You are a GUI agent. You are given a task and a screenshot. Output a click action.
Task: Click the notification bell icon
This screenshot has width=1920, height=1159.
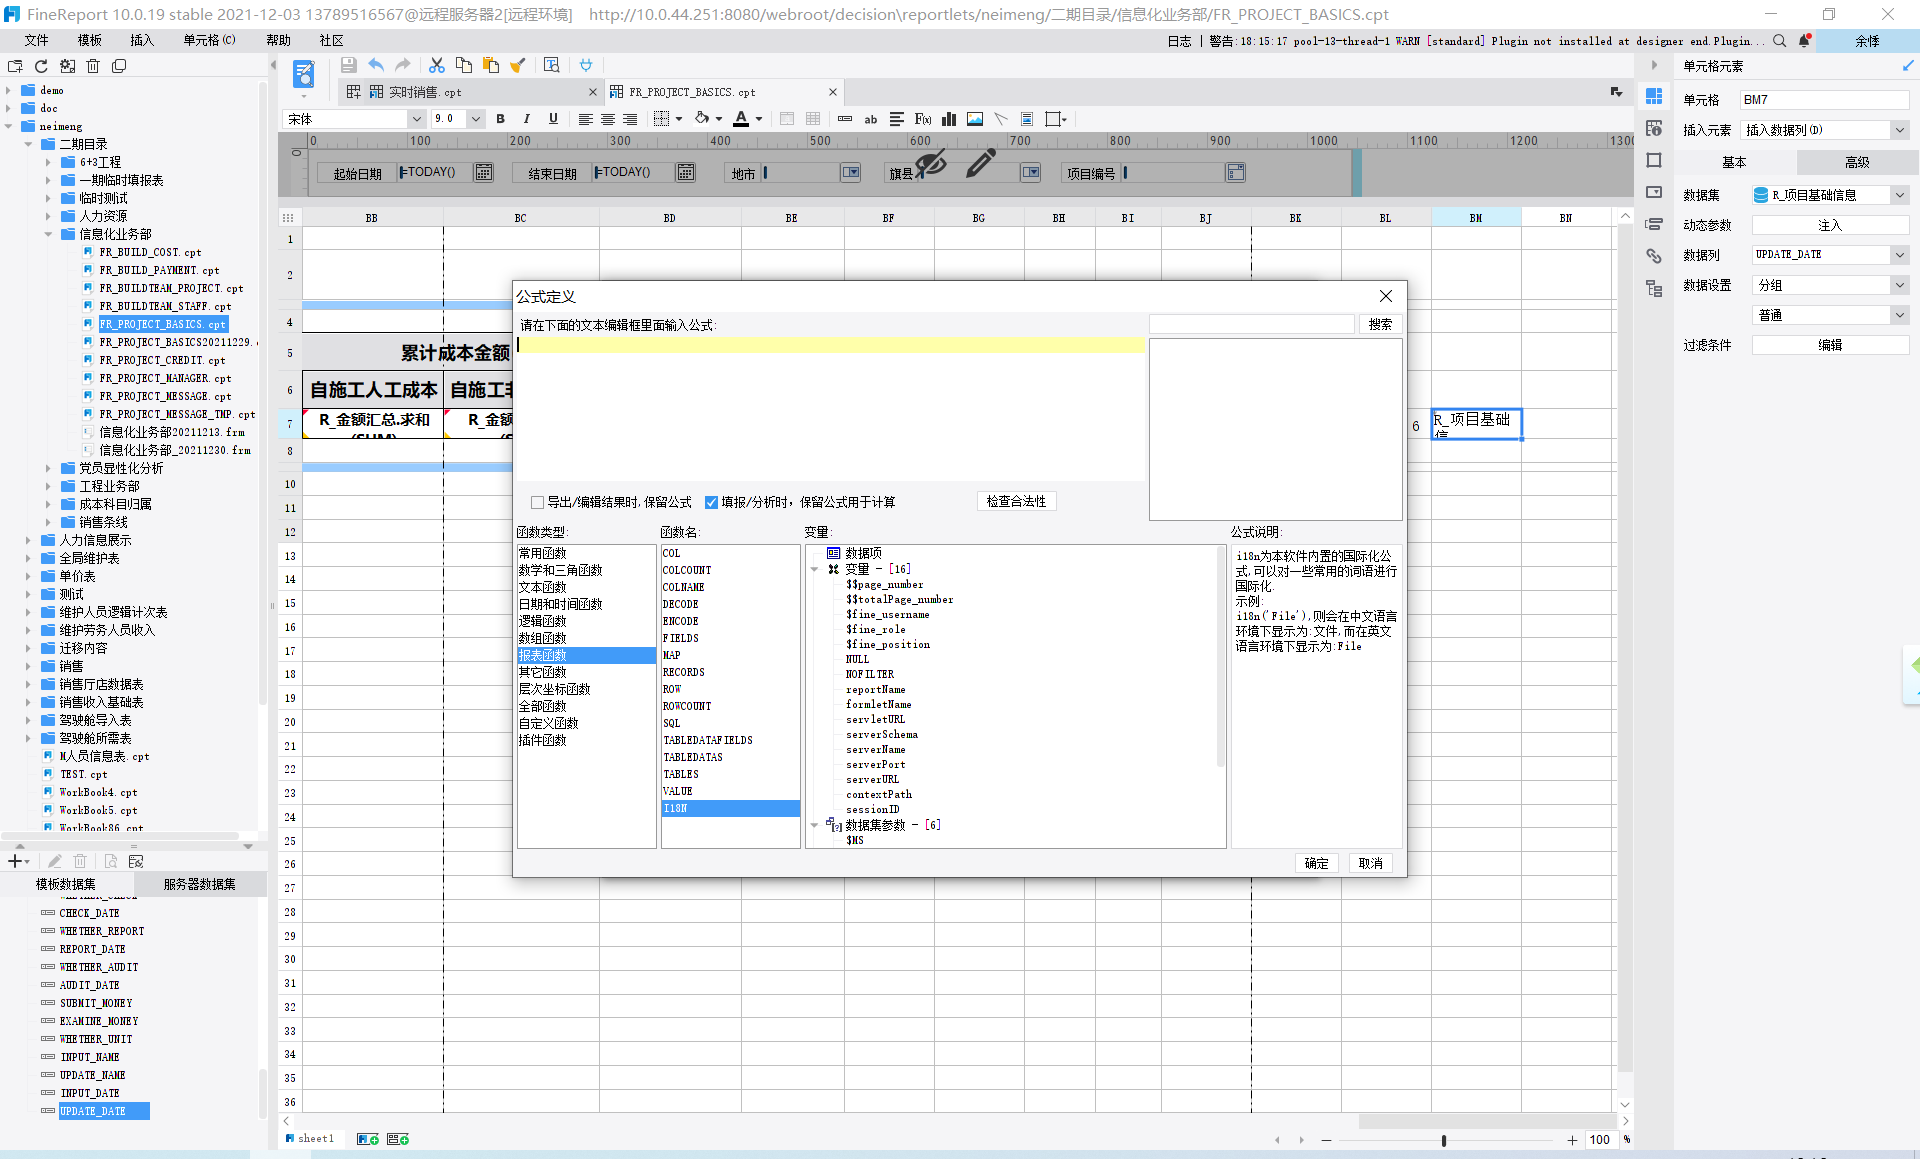1804,41
